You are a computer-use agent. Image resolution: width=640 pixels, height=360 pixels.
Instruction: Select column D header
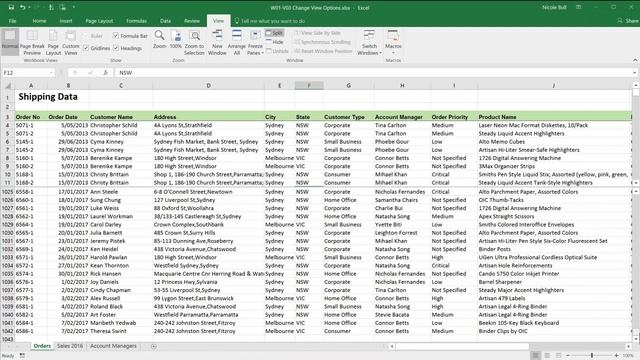[x=208, y=85]
